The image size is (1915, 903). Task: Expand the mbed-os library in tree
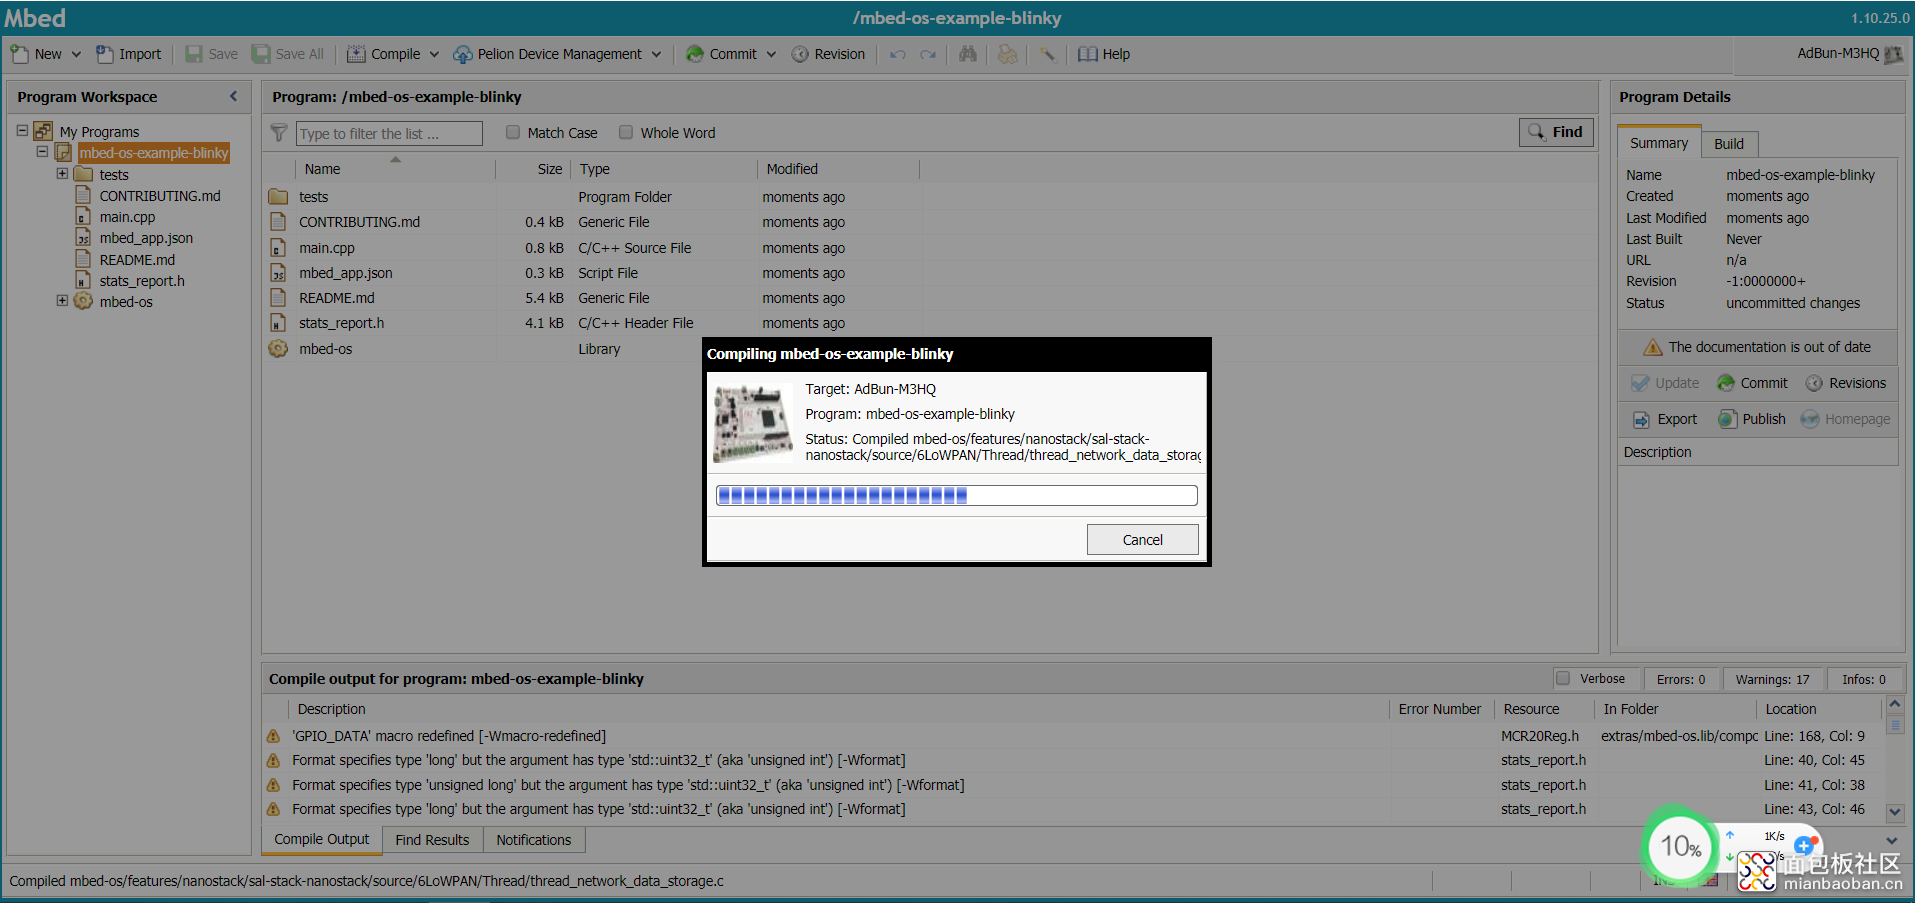[62, 300]
